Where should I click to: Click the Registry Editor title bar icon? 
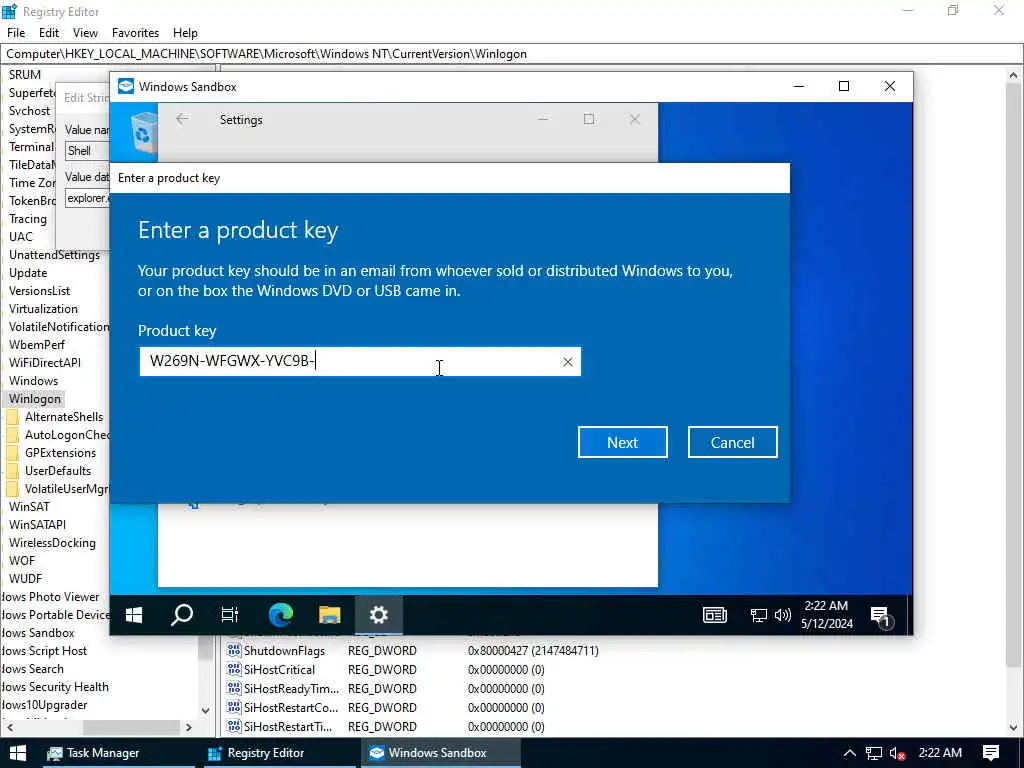[x=9, y=11]
